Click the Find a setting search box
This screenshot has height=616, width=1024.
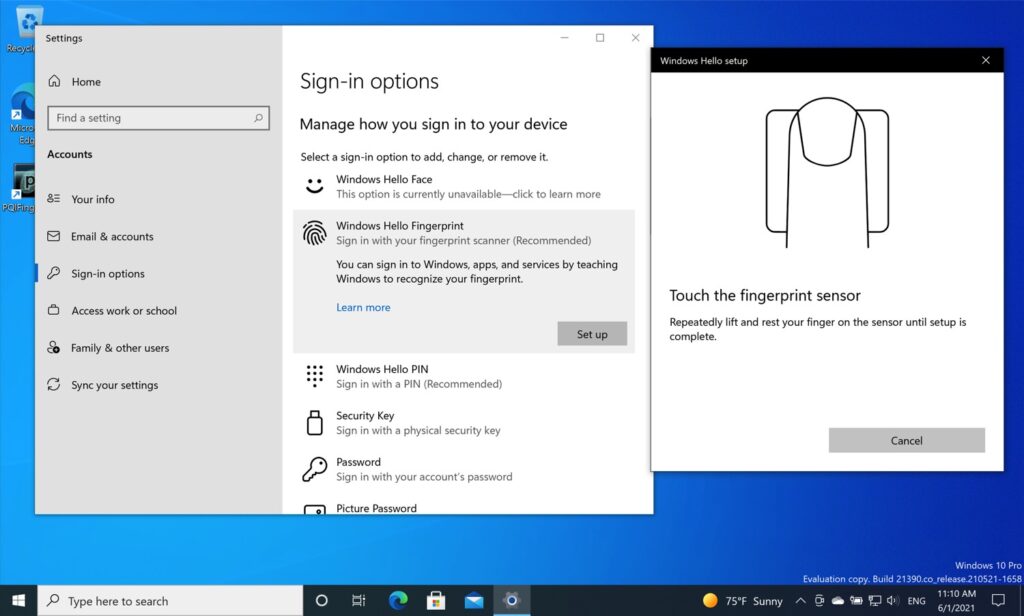coord(157,117)
